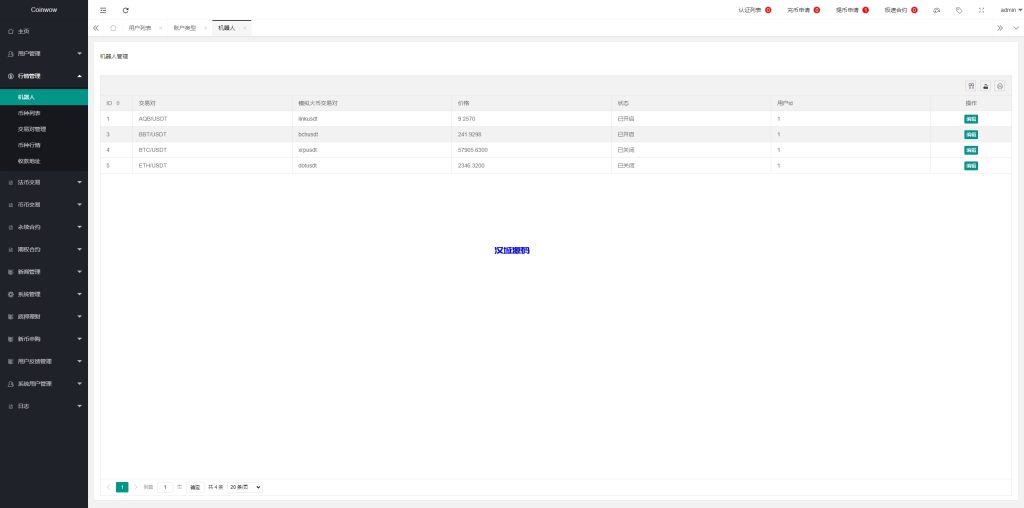Select 币种列表 in the sidebar

point(32,113)
